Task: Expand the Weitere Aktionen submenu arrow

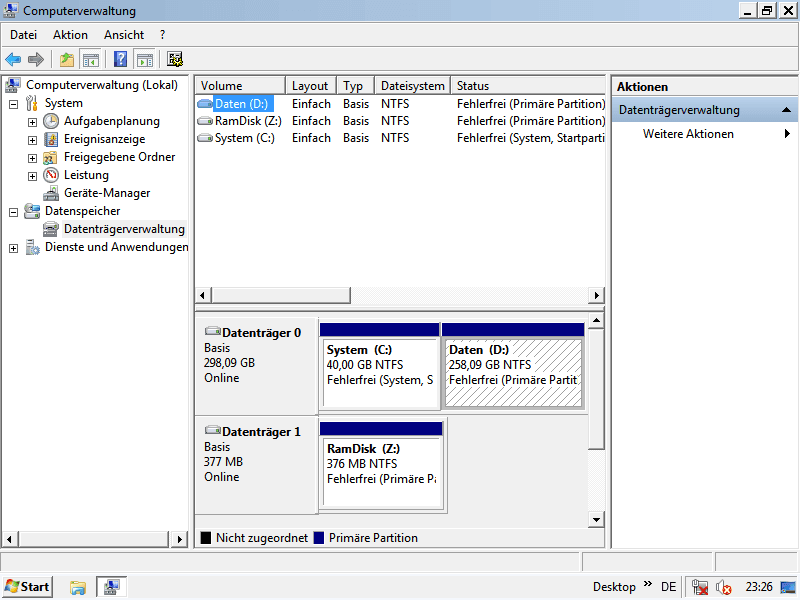Action: [x=787, y=134]
